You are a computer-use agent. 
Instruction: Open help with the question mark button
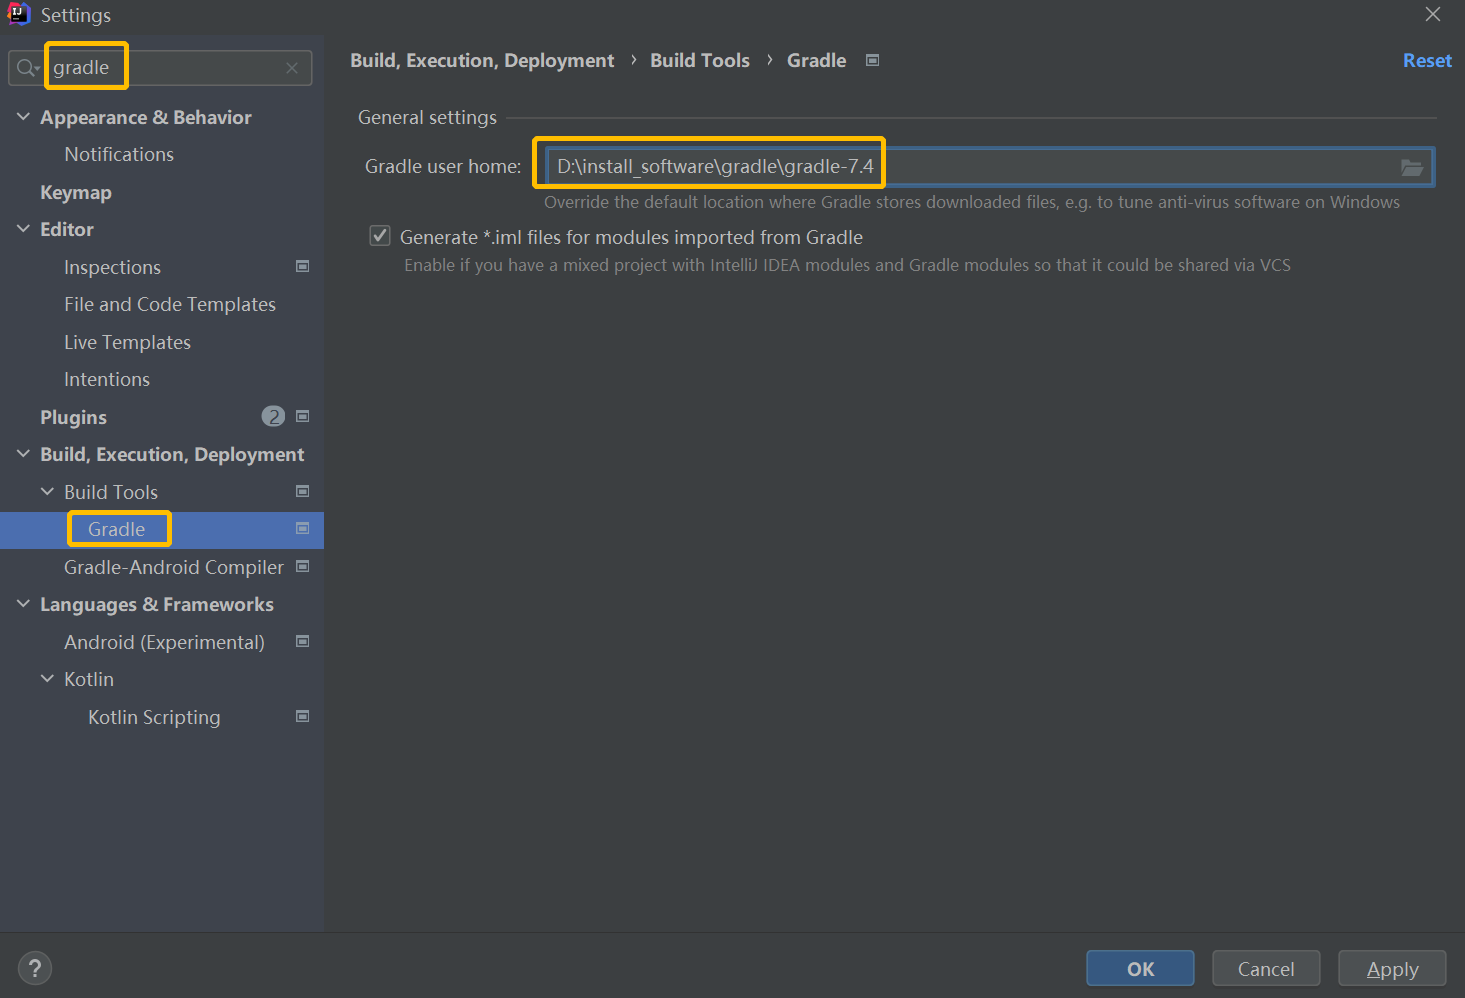[x=35, y=968]
